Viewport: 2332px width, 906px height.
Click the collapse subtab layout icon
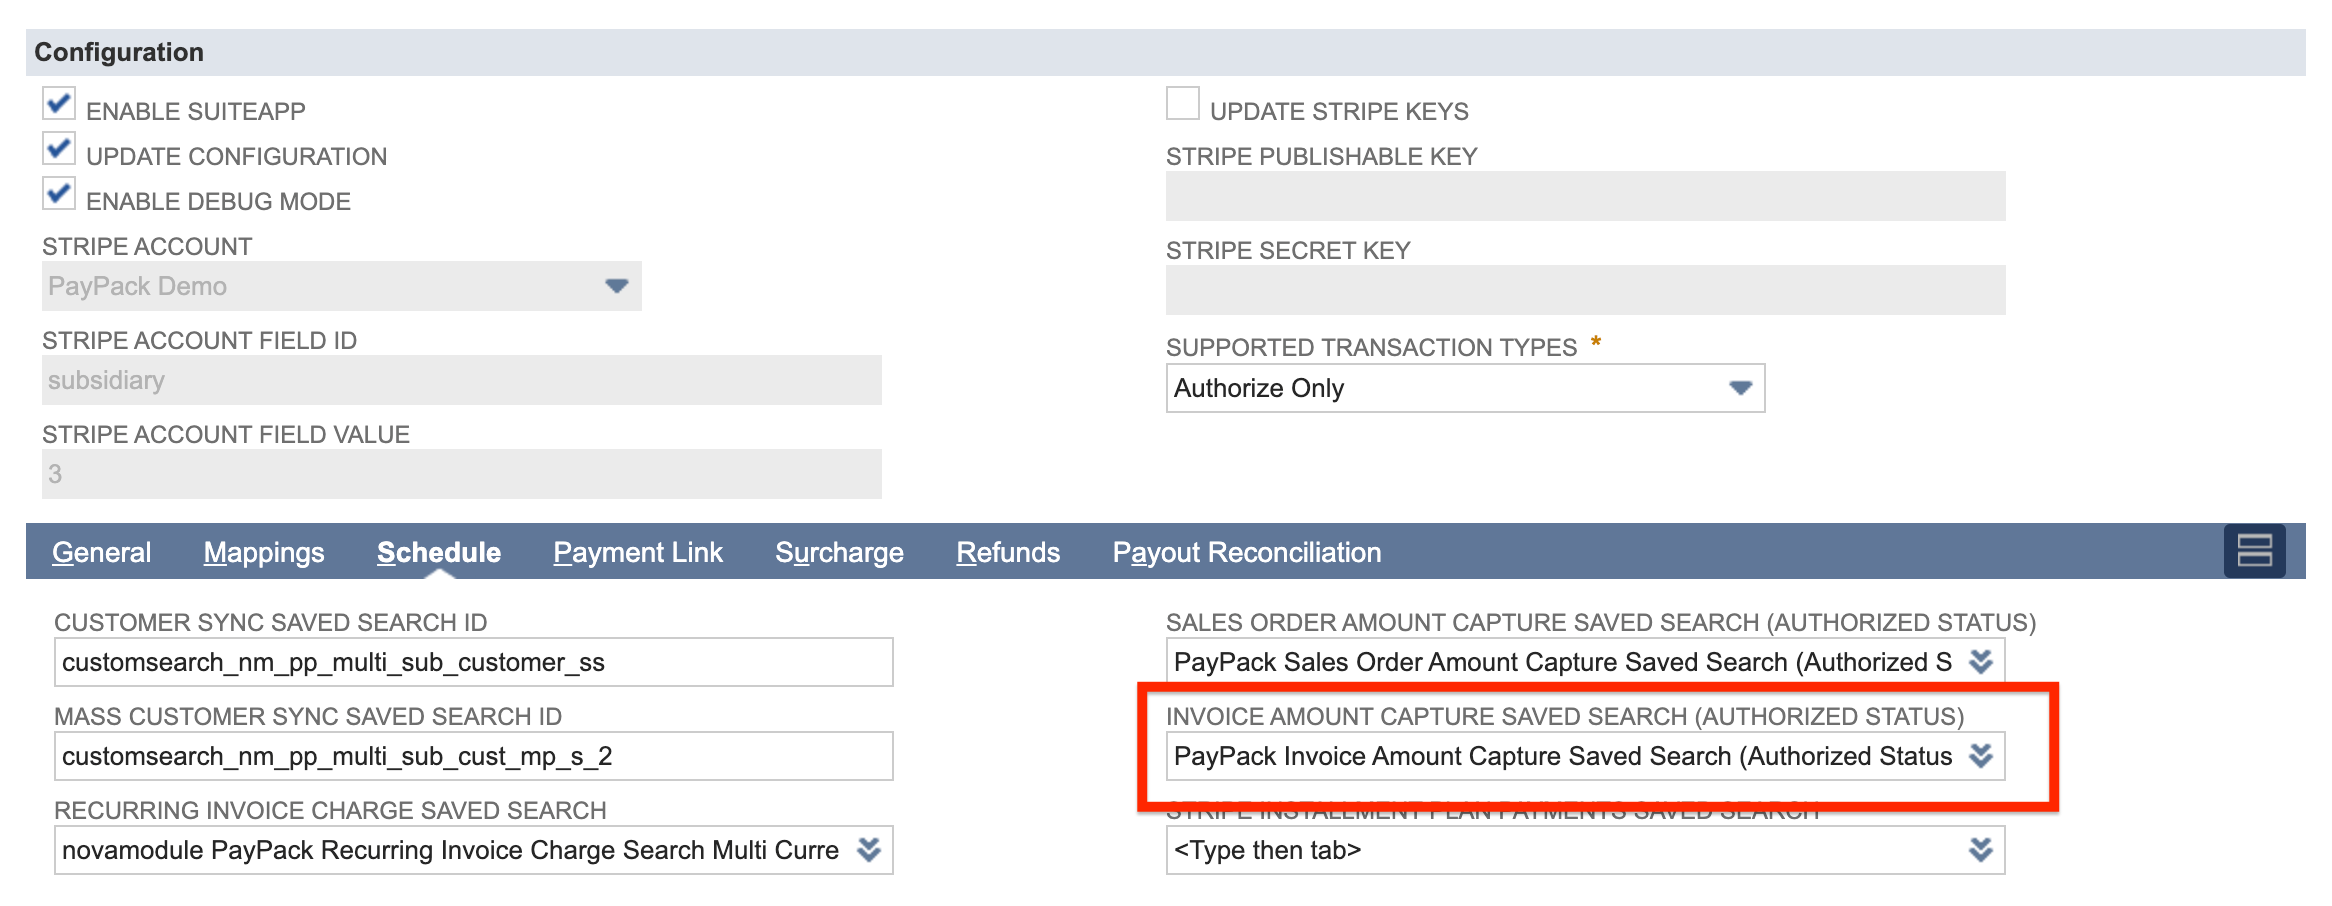(2256, 551)
